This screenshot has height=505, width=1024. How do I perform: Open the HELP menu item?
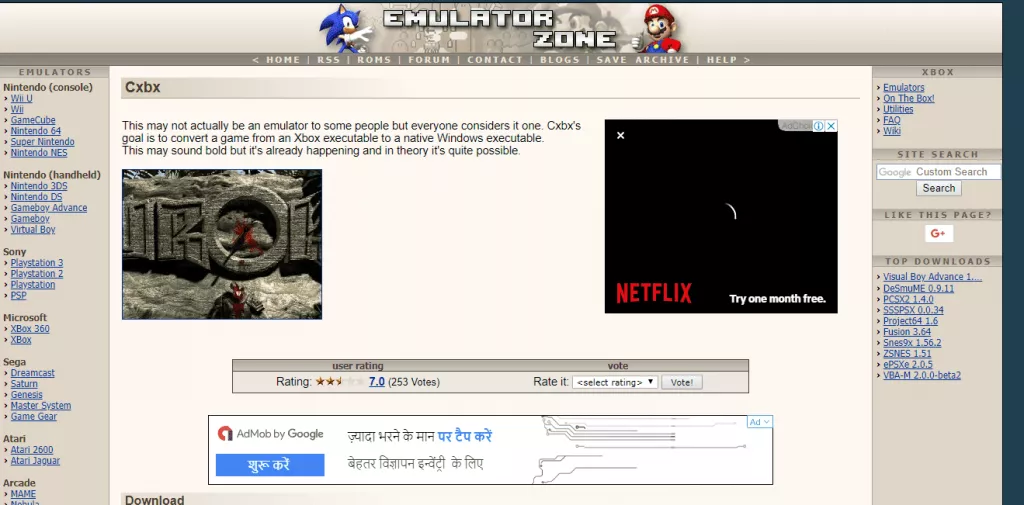(722, 59)
